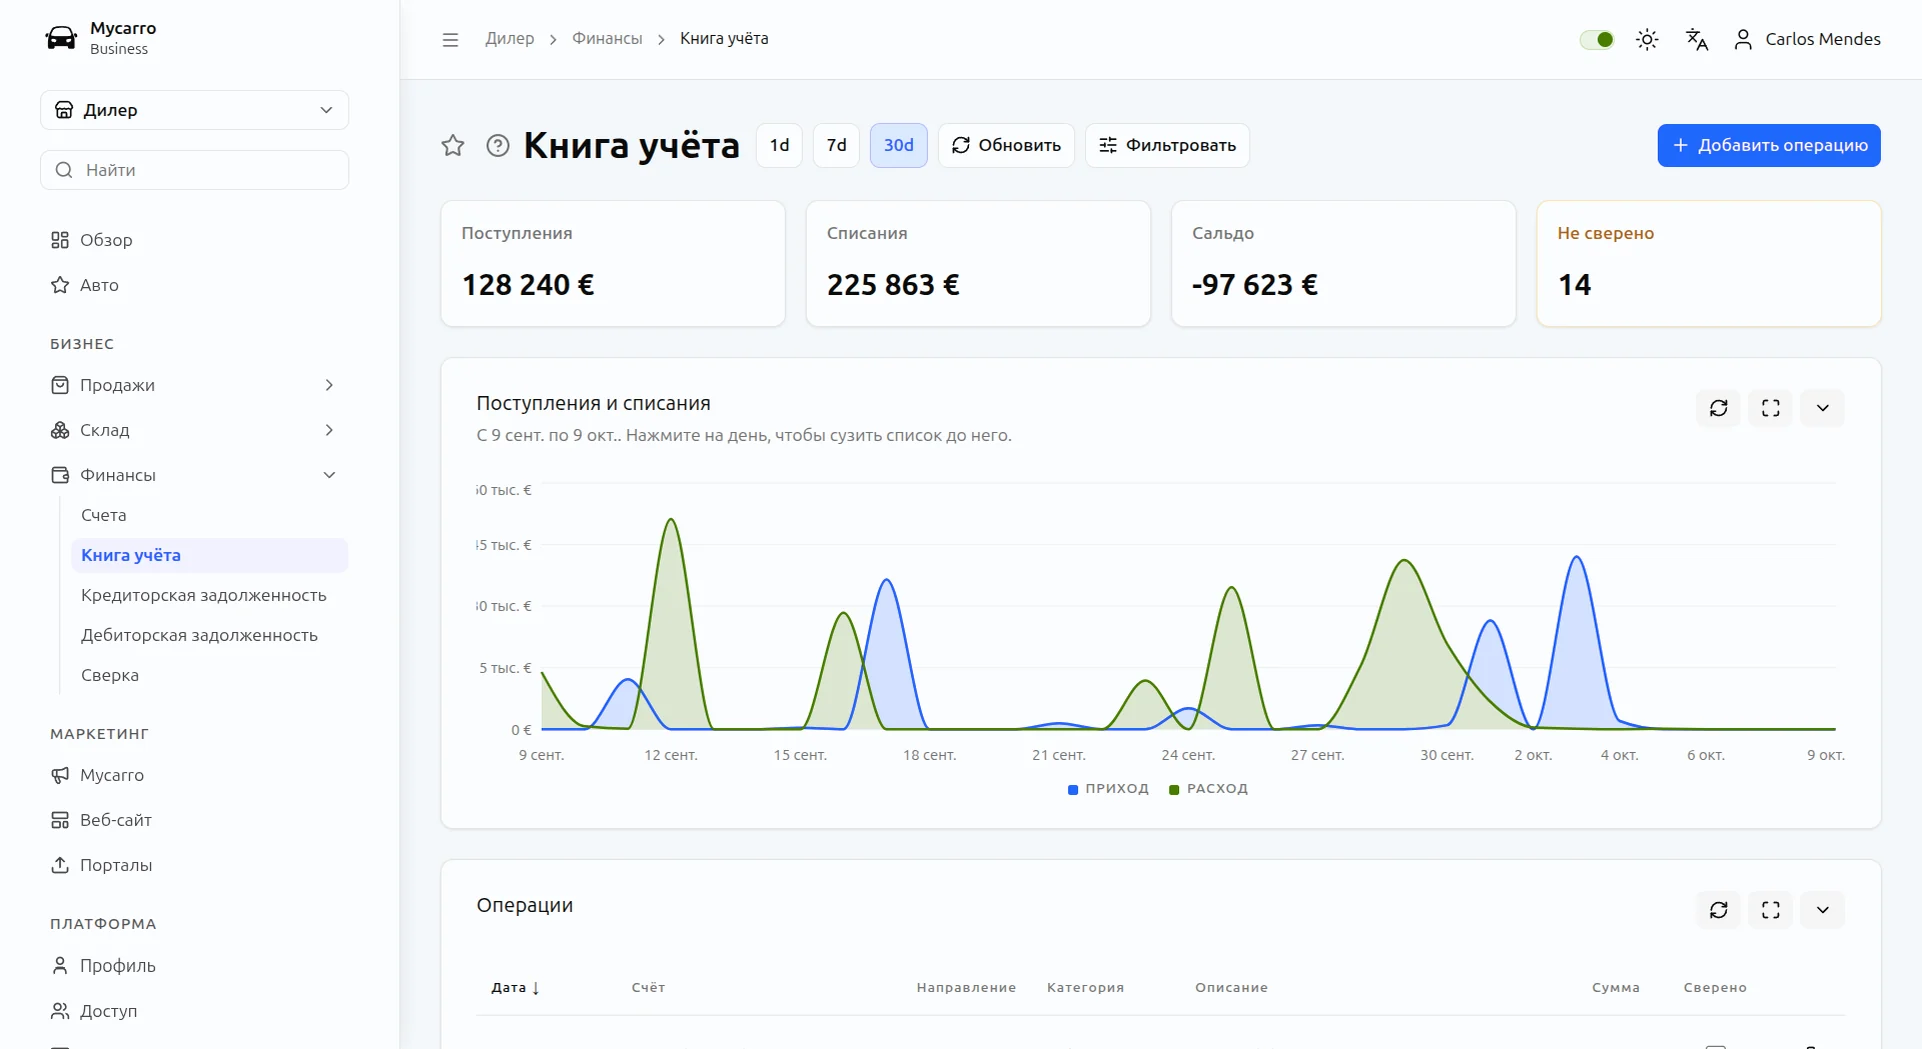Viewport: 1922px width, 1049px height.
Task: Click the Mycarro car logo icon
Action: (x=61, y=38)
